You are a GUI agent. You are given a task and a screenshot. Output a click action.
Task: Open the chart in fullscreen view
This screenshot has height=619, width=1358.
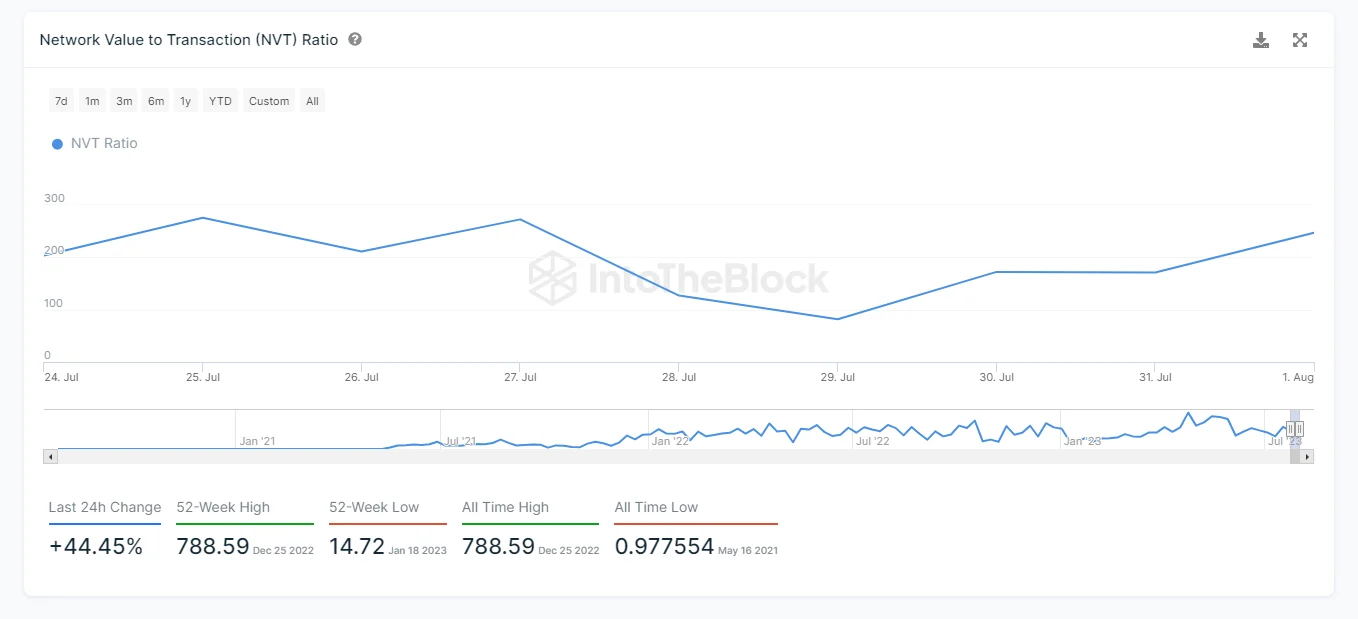tap(1300, 40)
